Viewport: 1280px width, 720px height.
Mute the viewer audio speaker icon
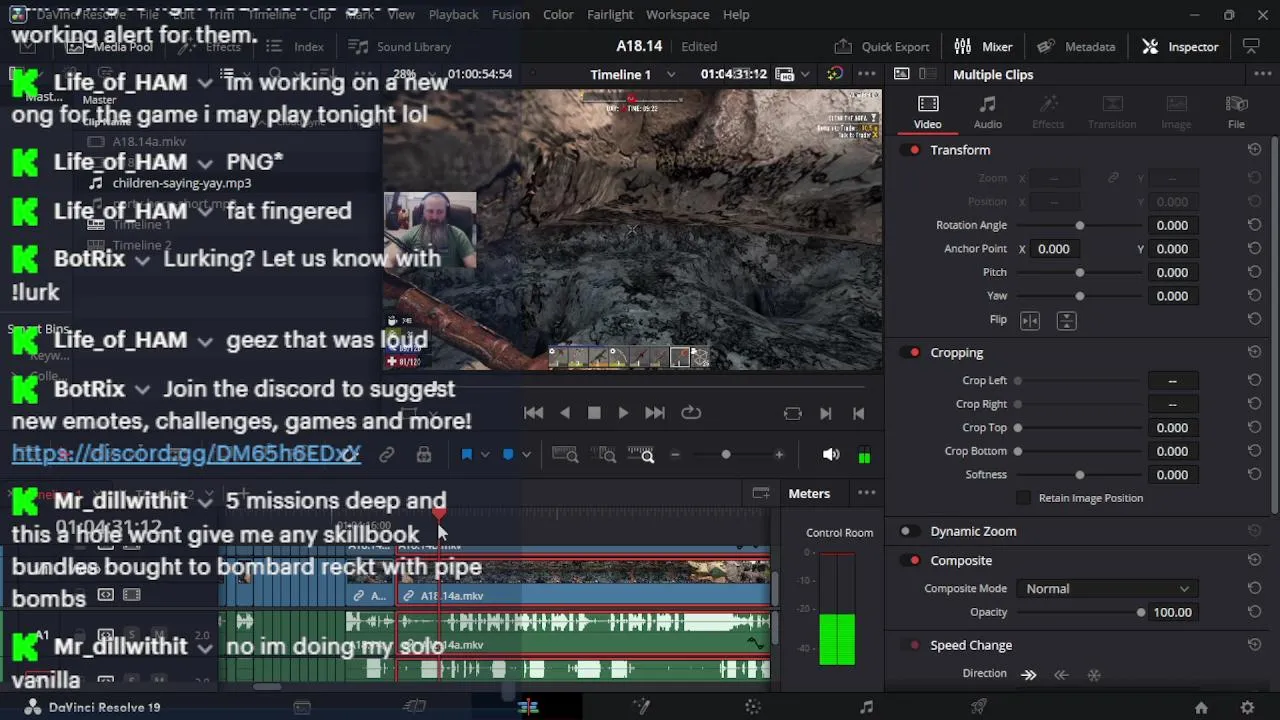830,455
